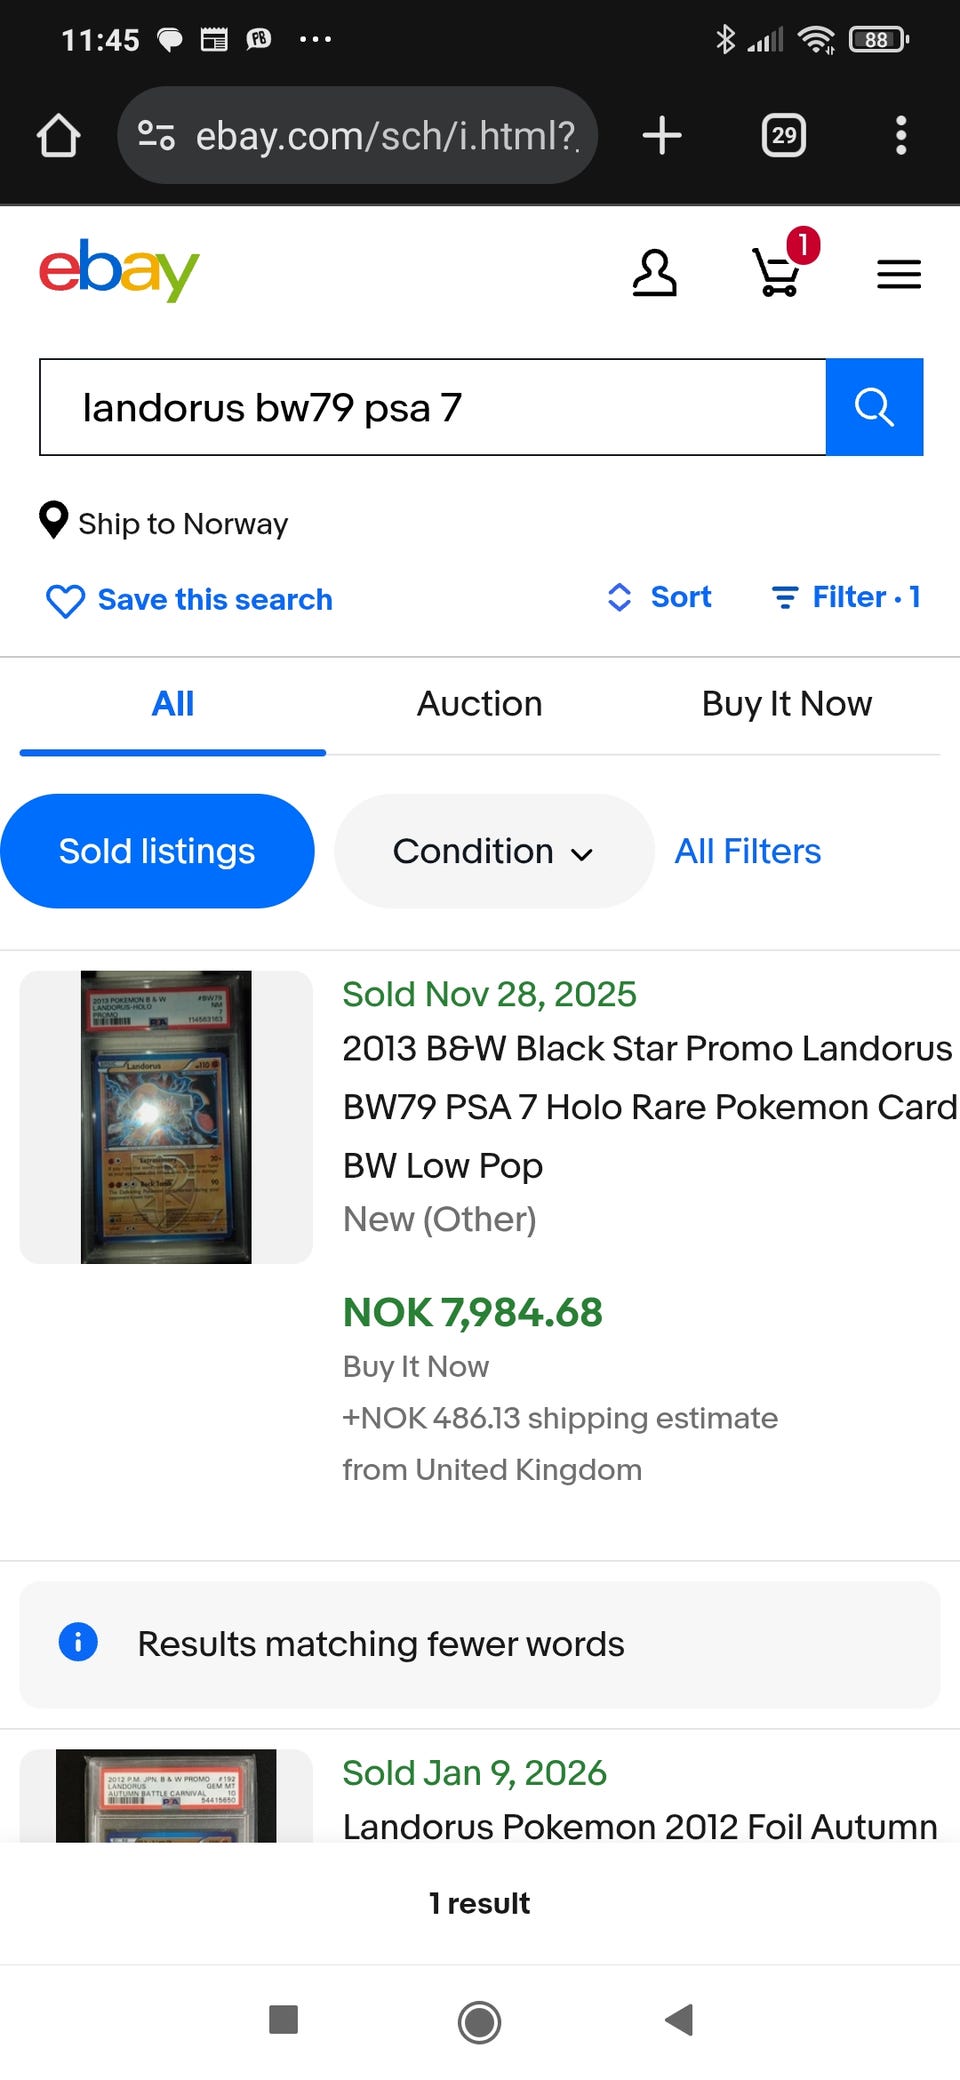Save this search with heart icon
The image size is (960, 2080).
(x=190, y=600)
